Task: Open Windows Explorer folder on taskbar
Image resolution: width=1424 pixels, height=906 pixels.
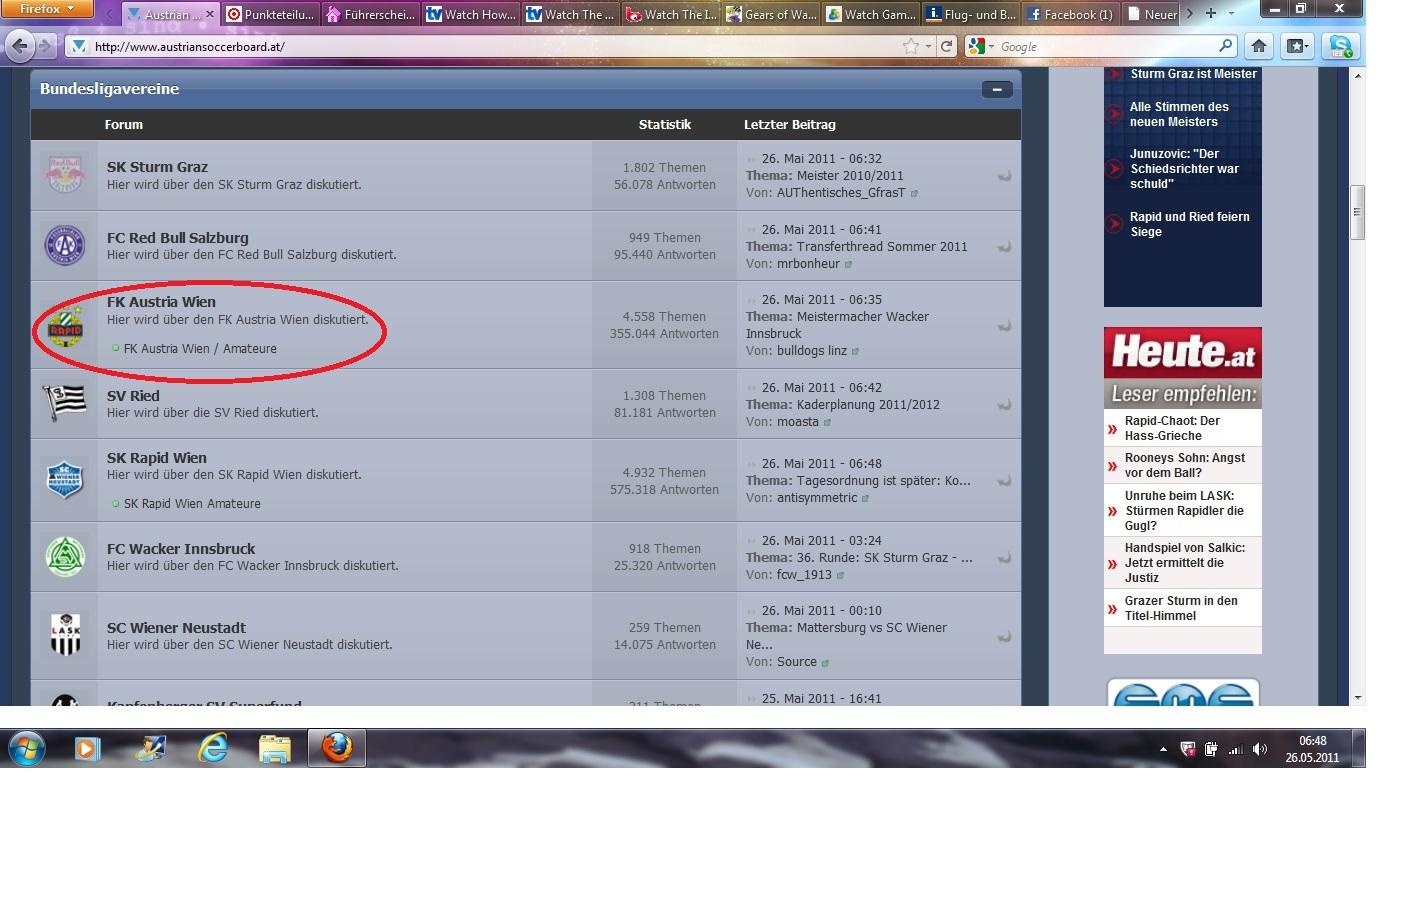Action: point(275,748)
